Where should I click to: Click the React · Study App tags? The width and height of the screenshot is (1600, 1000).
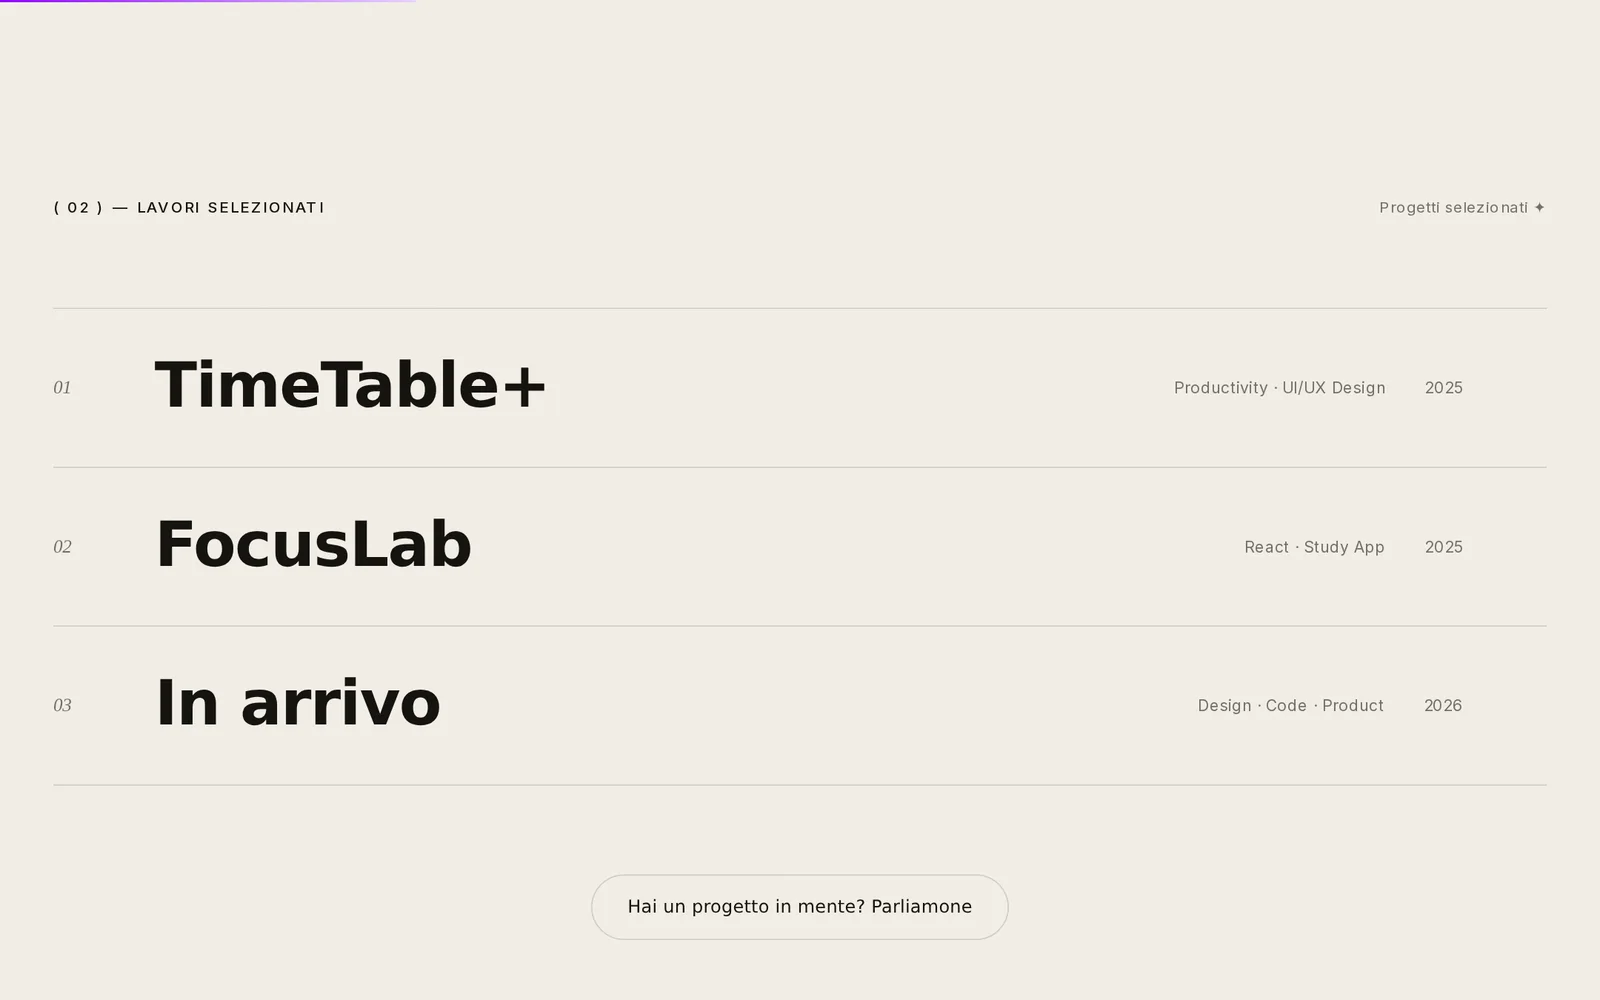[x=1314, y=547]
